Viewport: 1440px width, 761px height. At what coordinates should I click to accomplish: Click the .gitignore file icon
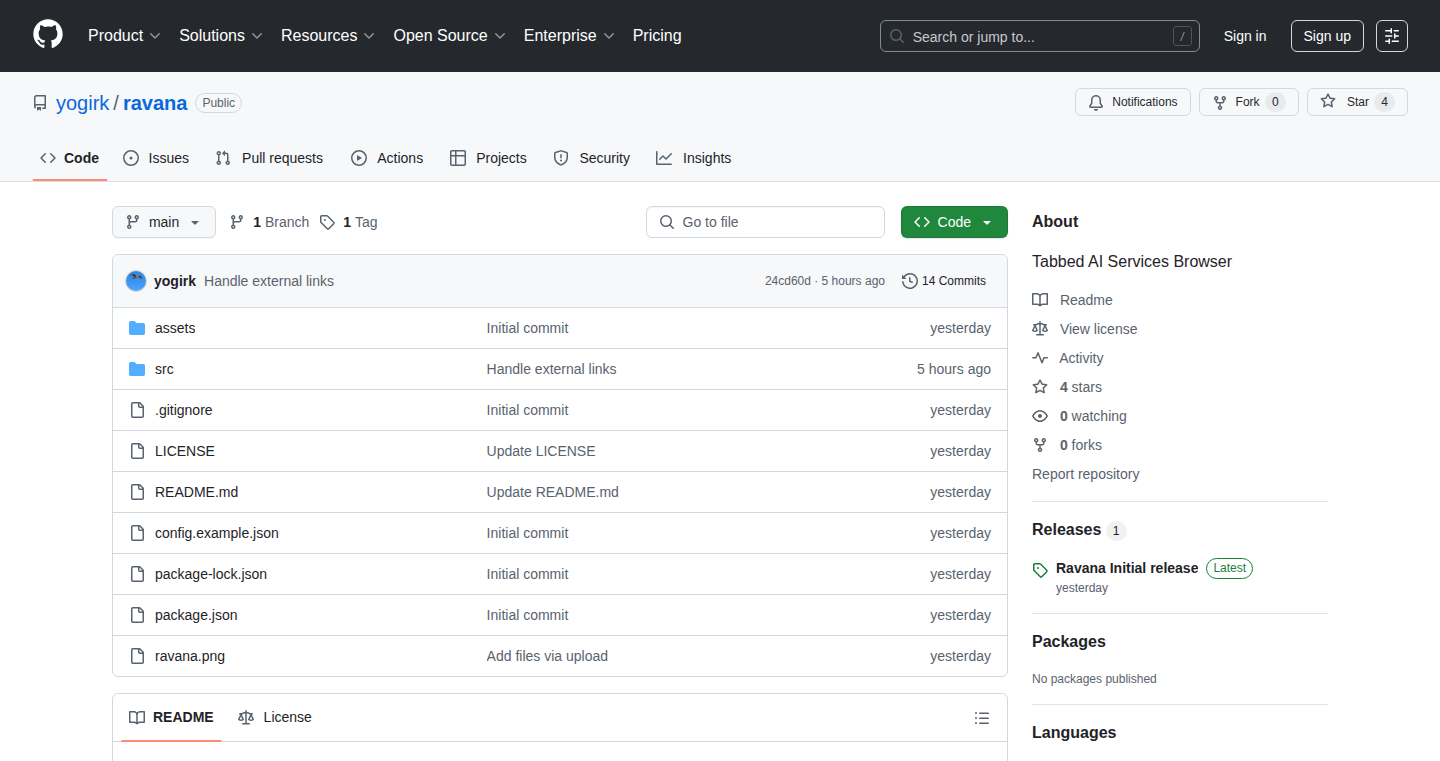(x=137, y=410)
